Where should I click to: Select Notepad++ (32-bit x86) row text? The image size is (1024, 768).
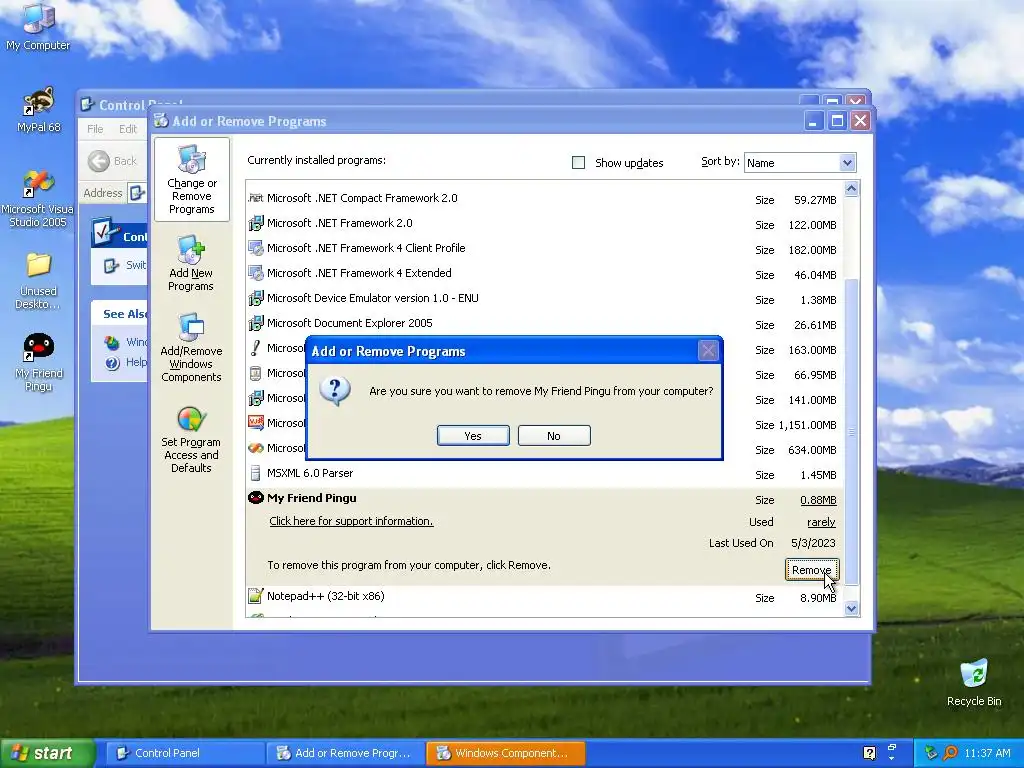click(x=325, y=596)
